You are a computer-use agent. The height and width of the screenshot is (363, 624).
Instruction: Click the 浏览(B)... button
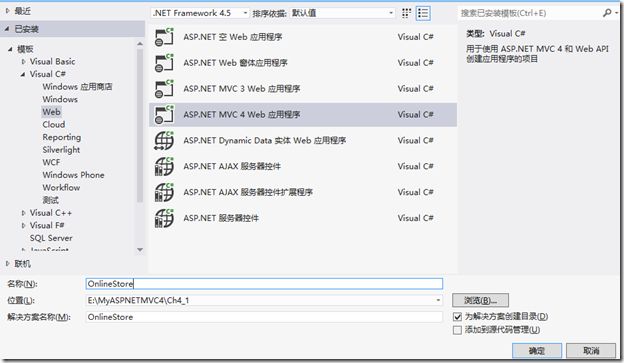(x=480, y=301)
